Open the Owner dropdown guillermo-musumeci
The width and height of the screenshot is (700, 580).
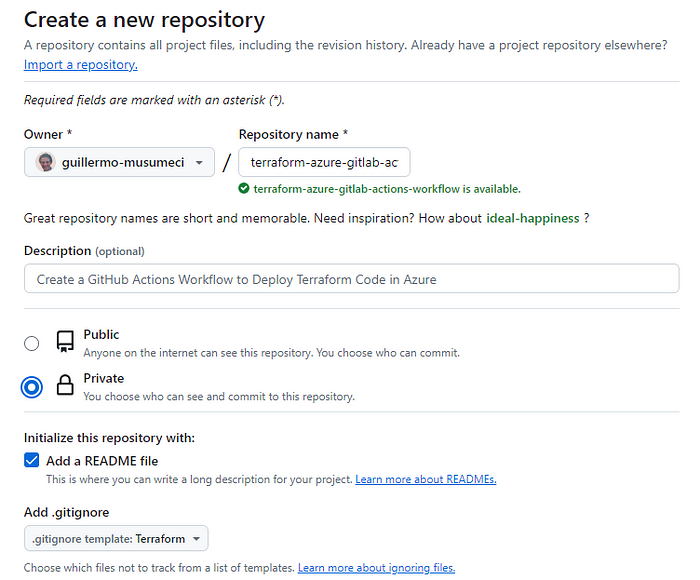tap(119, 162)
